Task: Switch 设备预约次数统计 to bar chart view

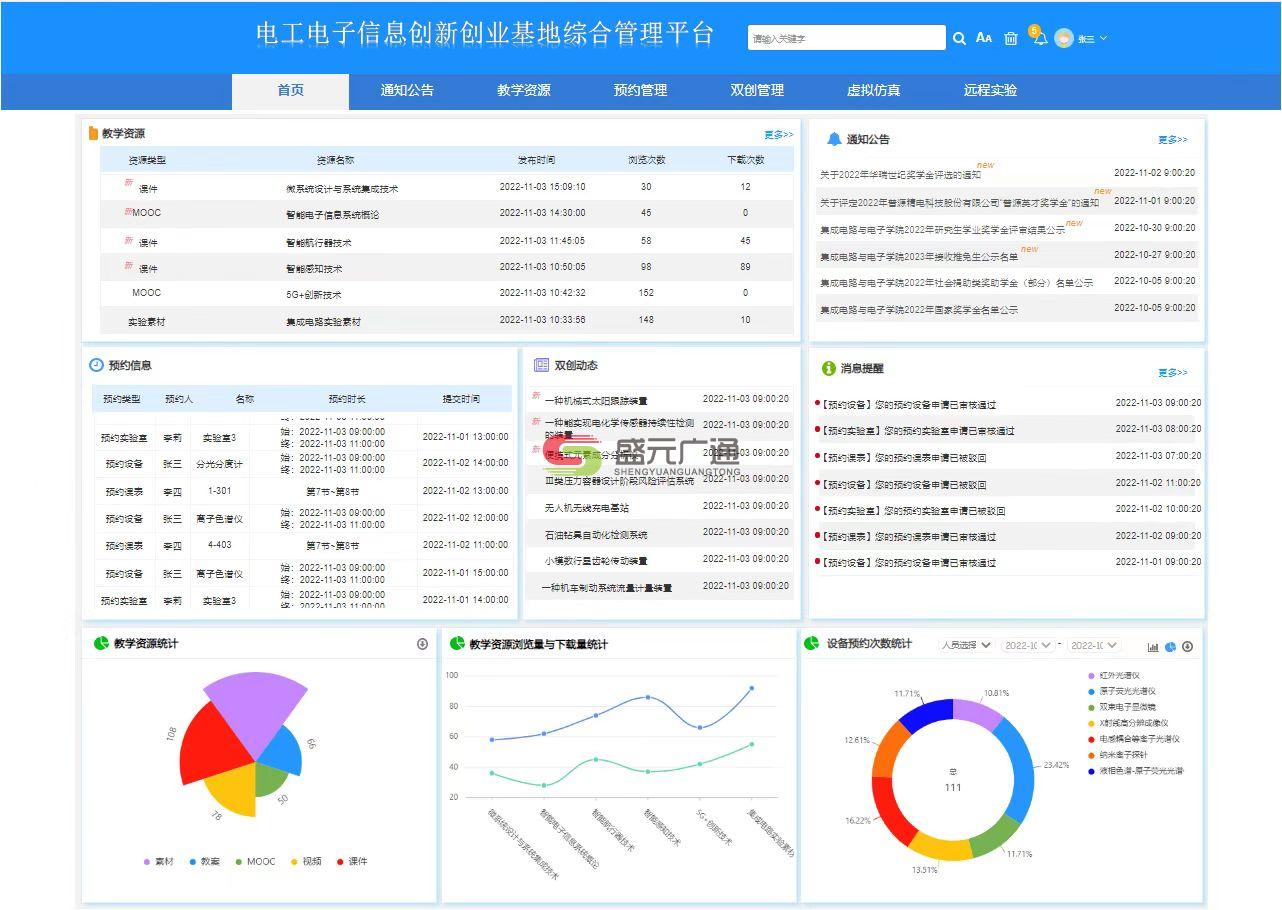Action: point(1154,647)
